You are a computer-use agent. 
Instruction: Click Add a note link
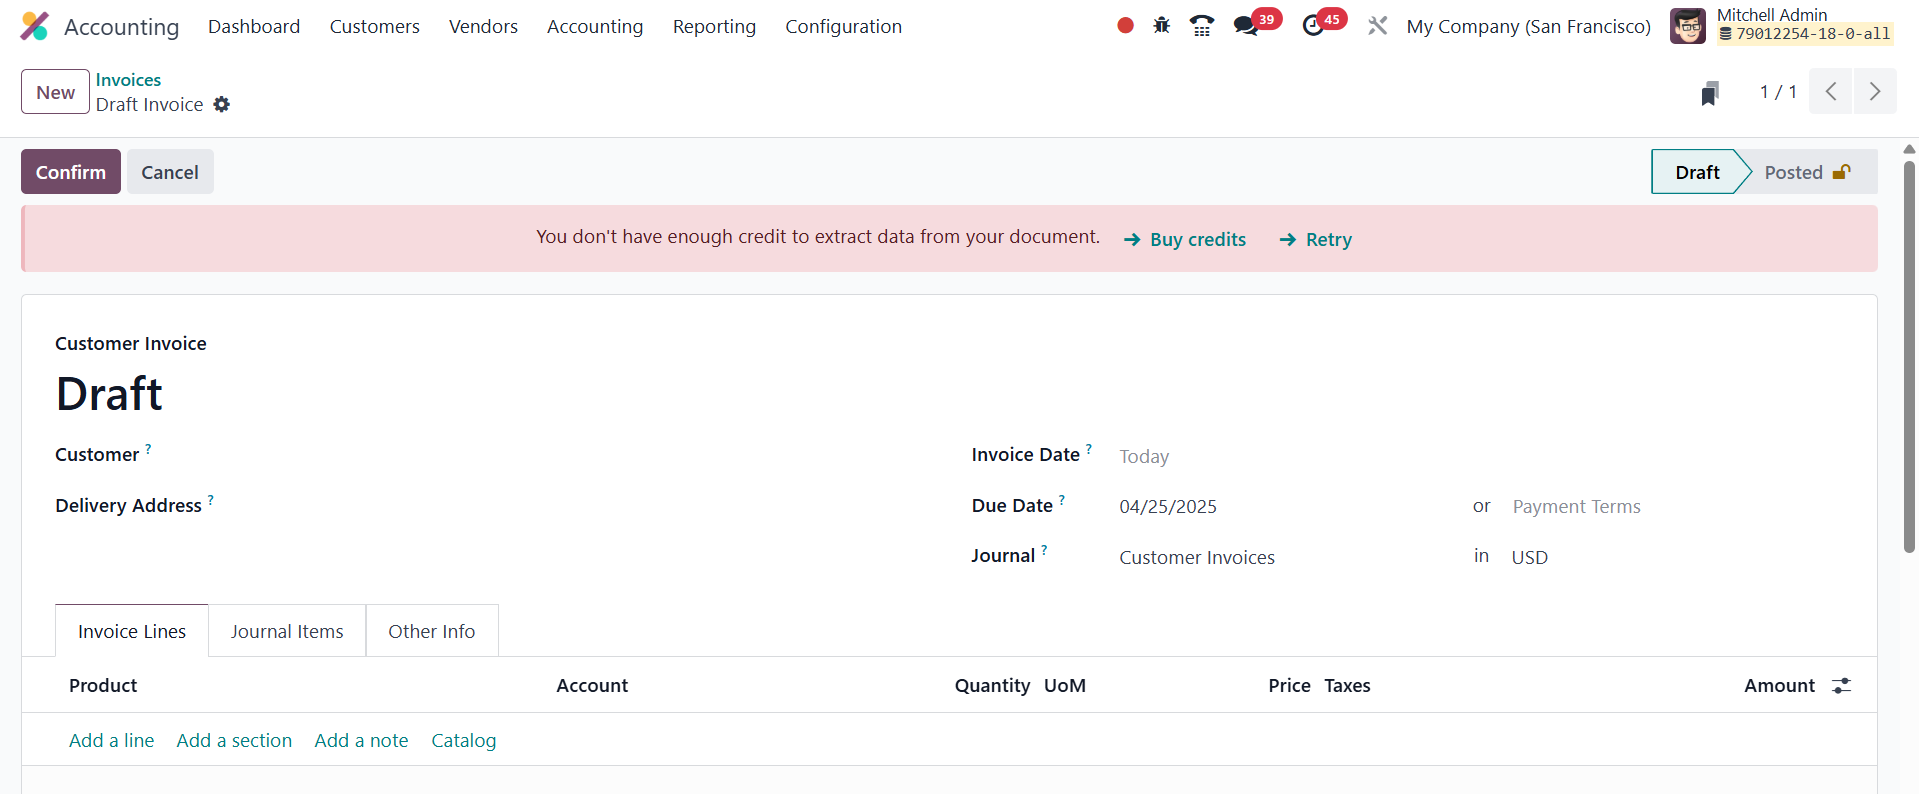pos(361,741)
